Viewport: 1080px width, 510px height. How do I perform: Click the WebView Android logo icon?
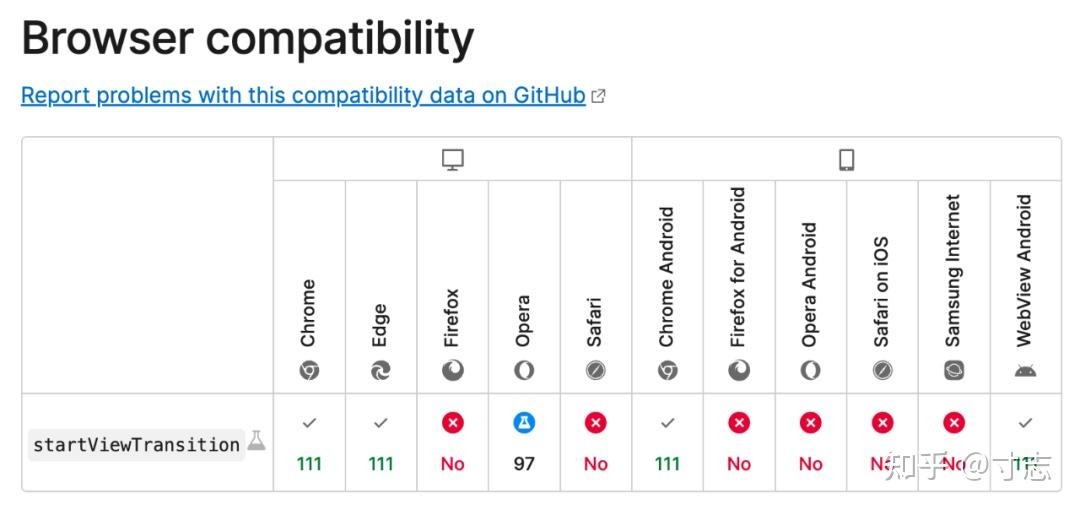pyautogui.click(x=1025, y=370)
